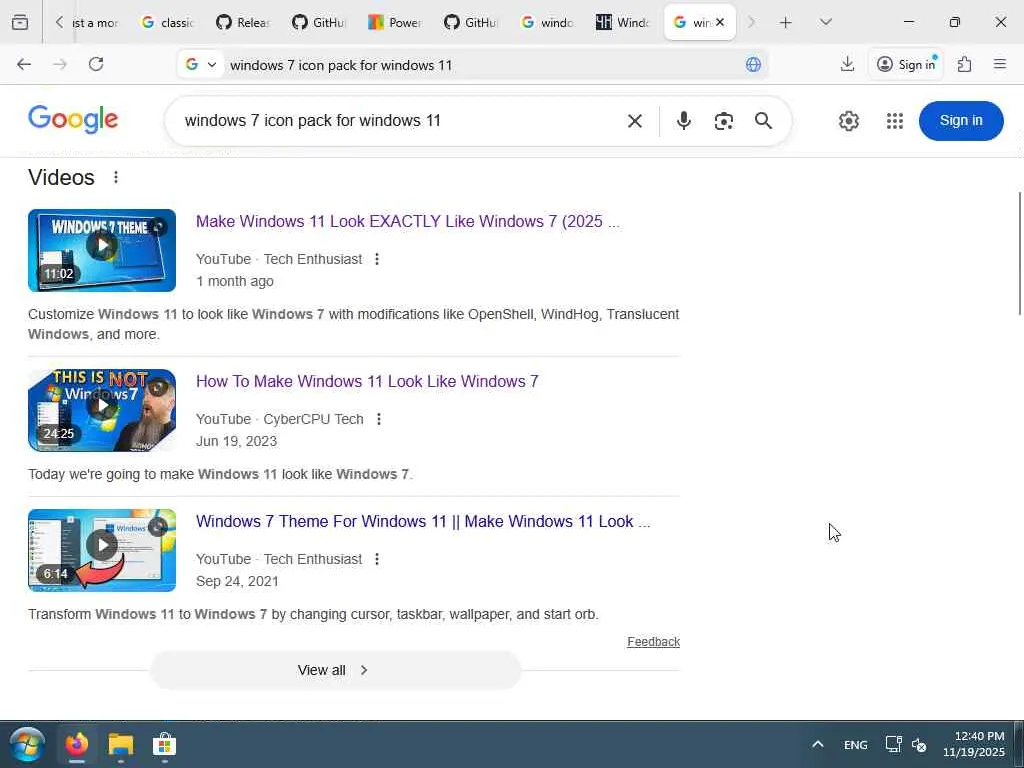
Task: Switch to the 'Power' tab
Action: [395, 22]
